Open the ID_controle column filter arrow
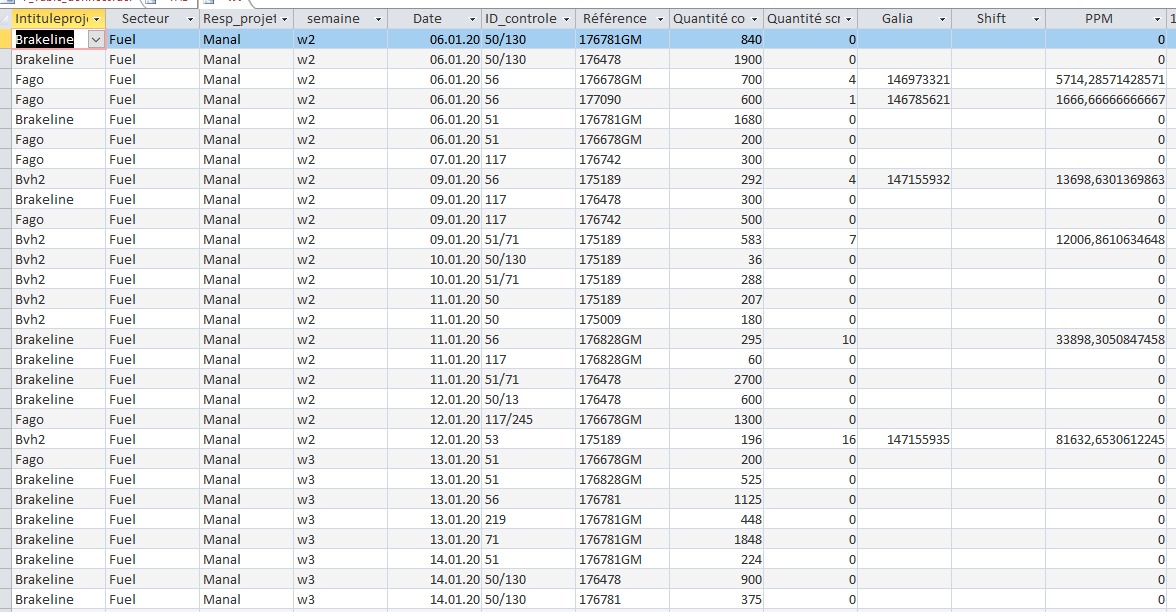This screenshot has height=612, width=1176. pos(566,19)
